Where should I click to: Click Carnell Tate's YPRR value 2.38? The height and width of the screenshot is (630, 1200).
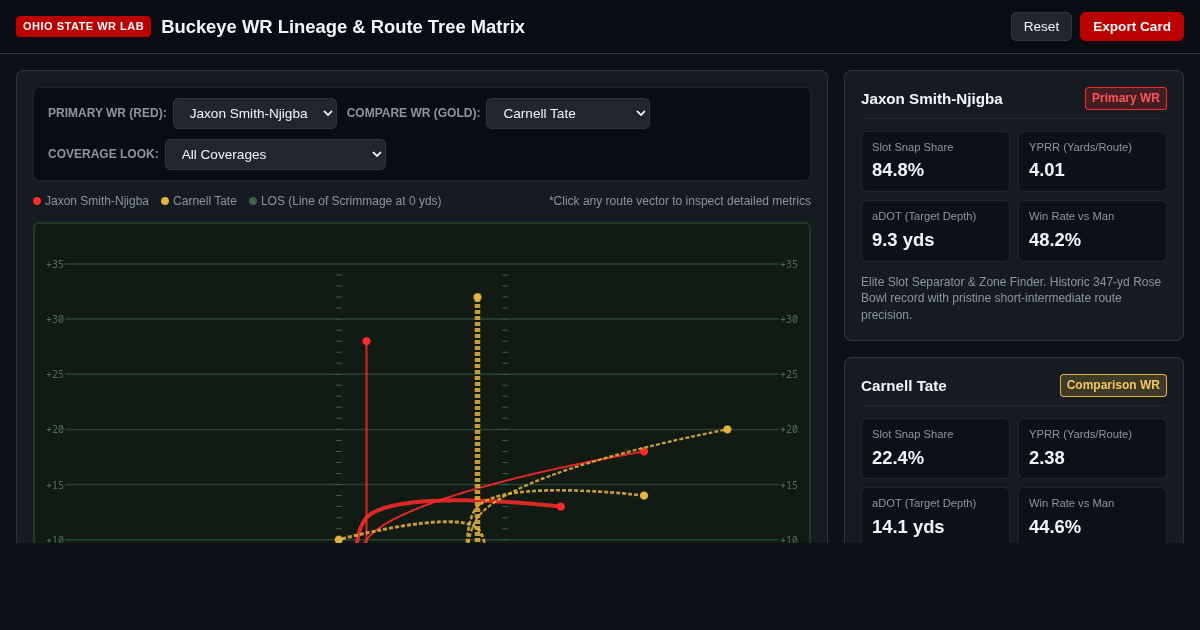point(1047,457)
